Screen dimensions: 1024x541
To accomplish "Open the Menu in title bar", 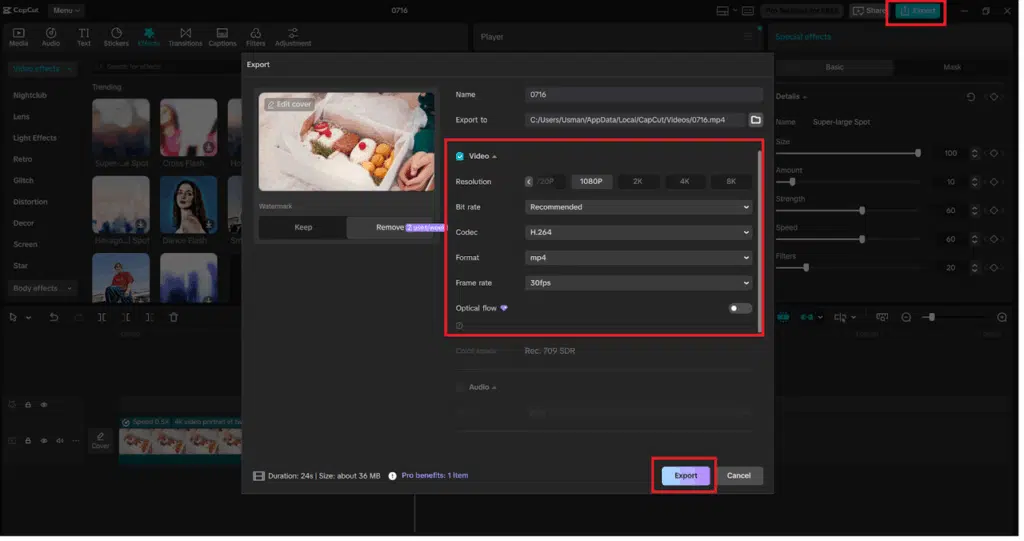I will [x=67, y=10].
